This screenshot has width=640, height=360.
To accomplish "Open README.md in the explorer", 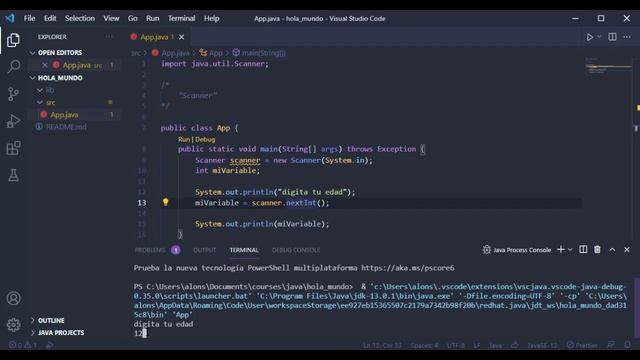I will coord(66,127).
